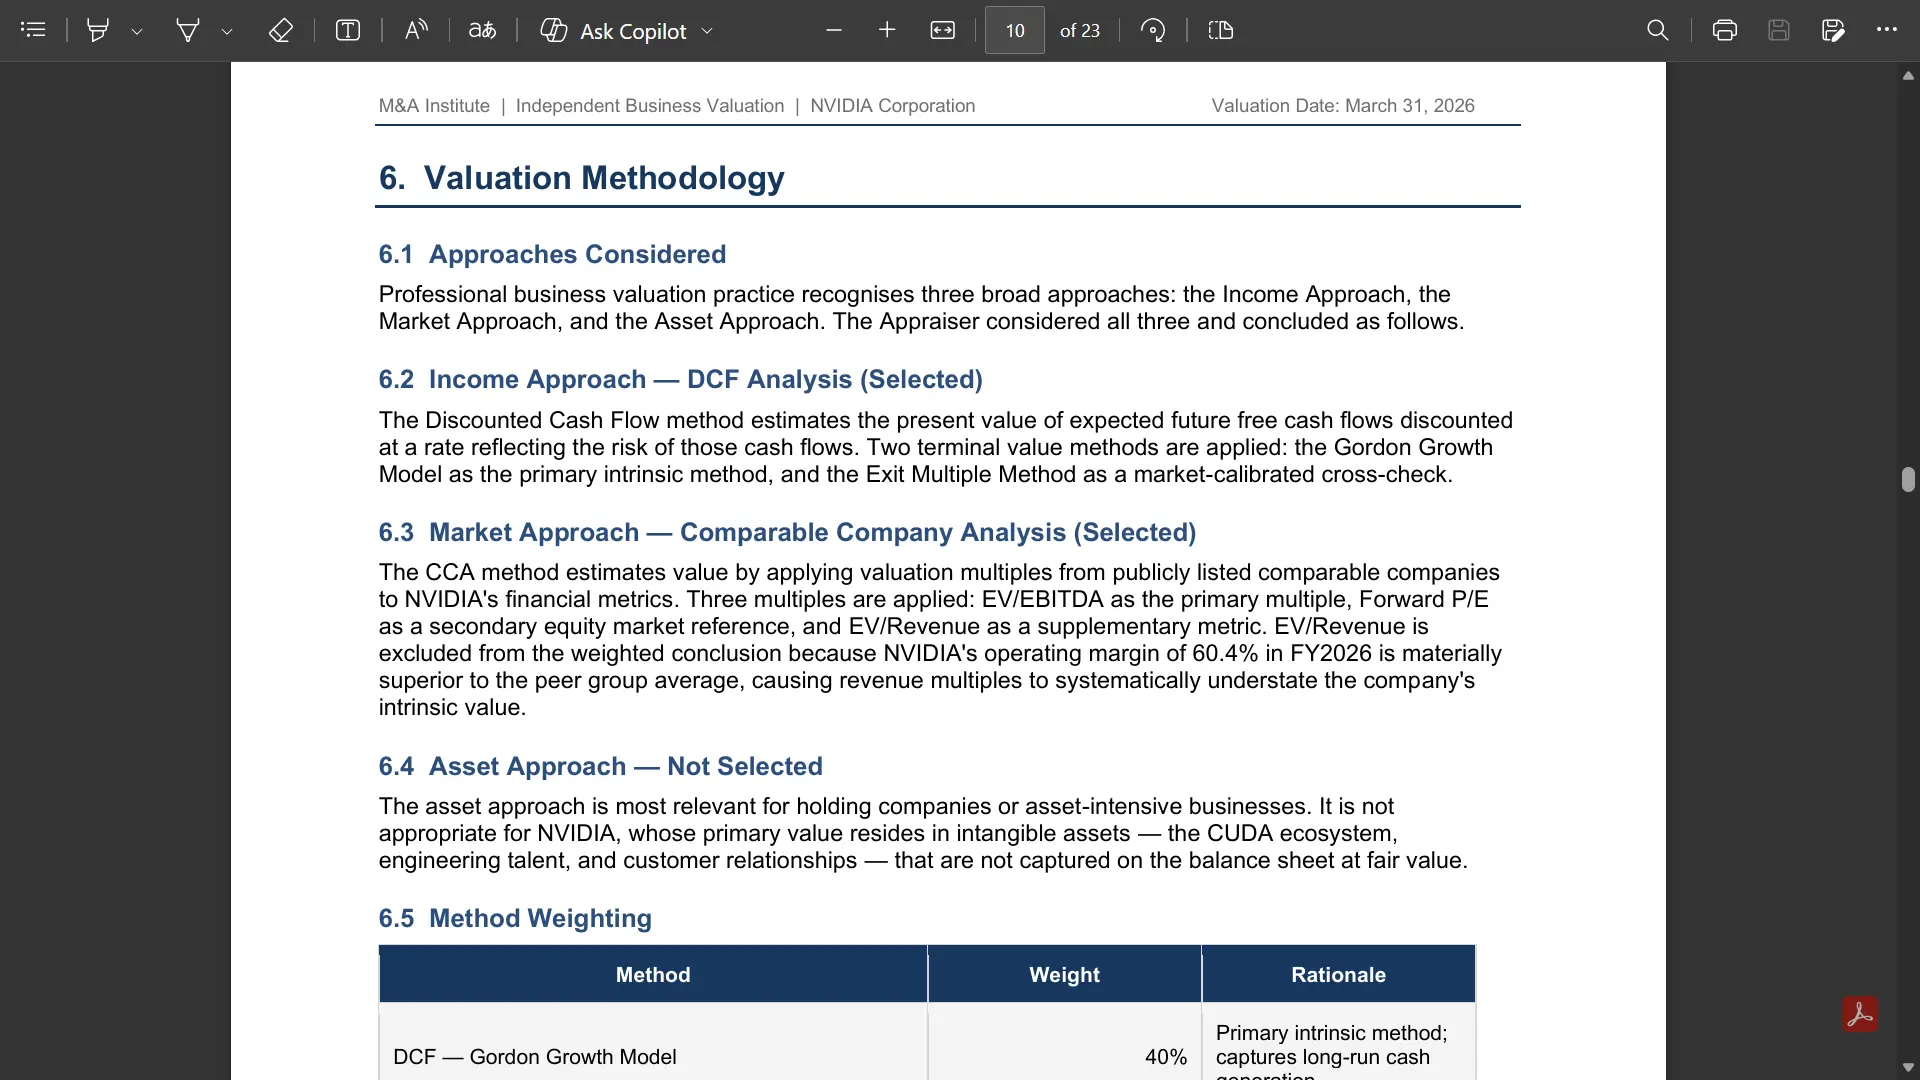Open Find in document search
The image size is (1920, 1080).
(x=1658, y=30)
